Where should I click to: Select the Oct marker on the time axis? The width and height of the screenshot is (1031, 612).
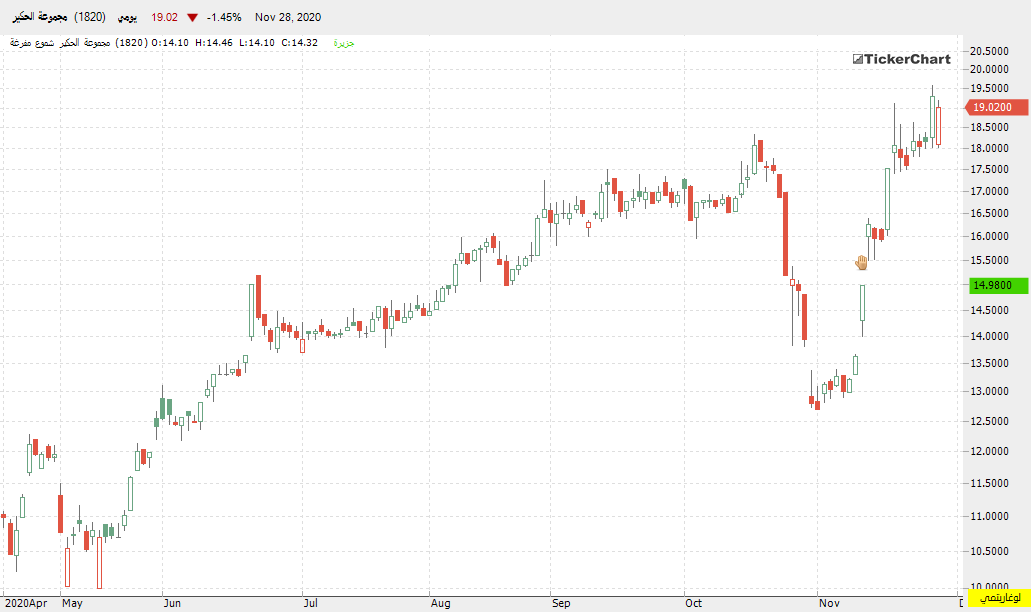[x=693, y=603]
